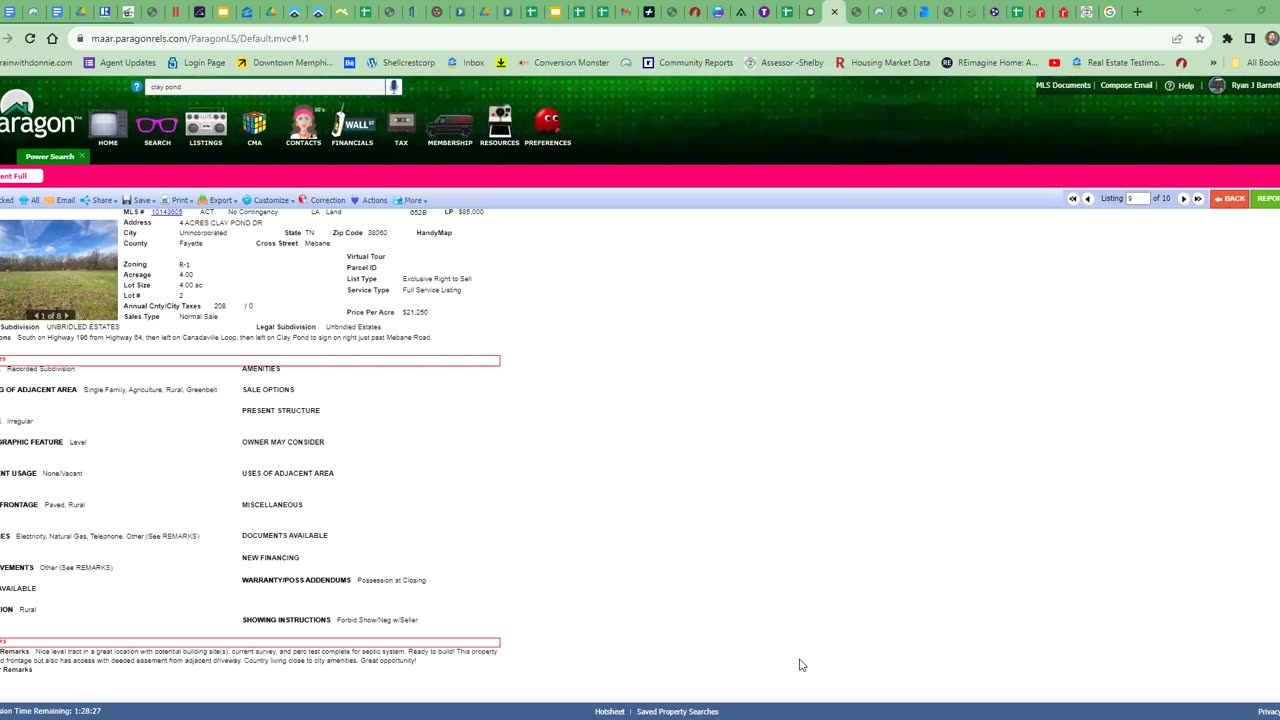1280x720 pixels.
Task: Open Community Reports bookmark
Action: click(688, 62)
